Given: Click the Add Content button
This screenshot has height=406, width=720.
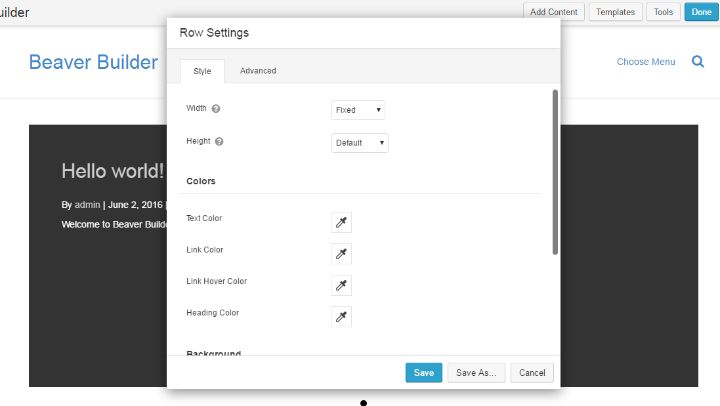Looking at the screenshot, I should tap(554, 12).
